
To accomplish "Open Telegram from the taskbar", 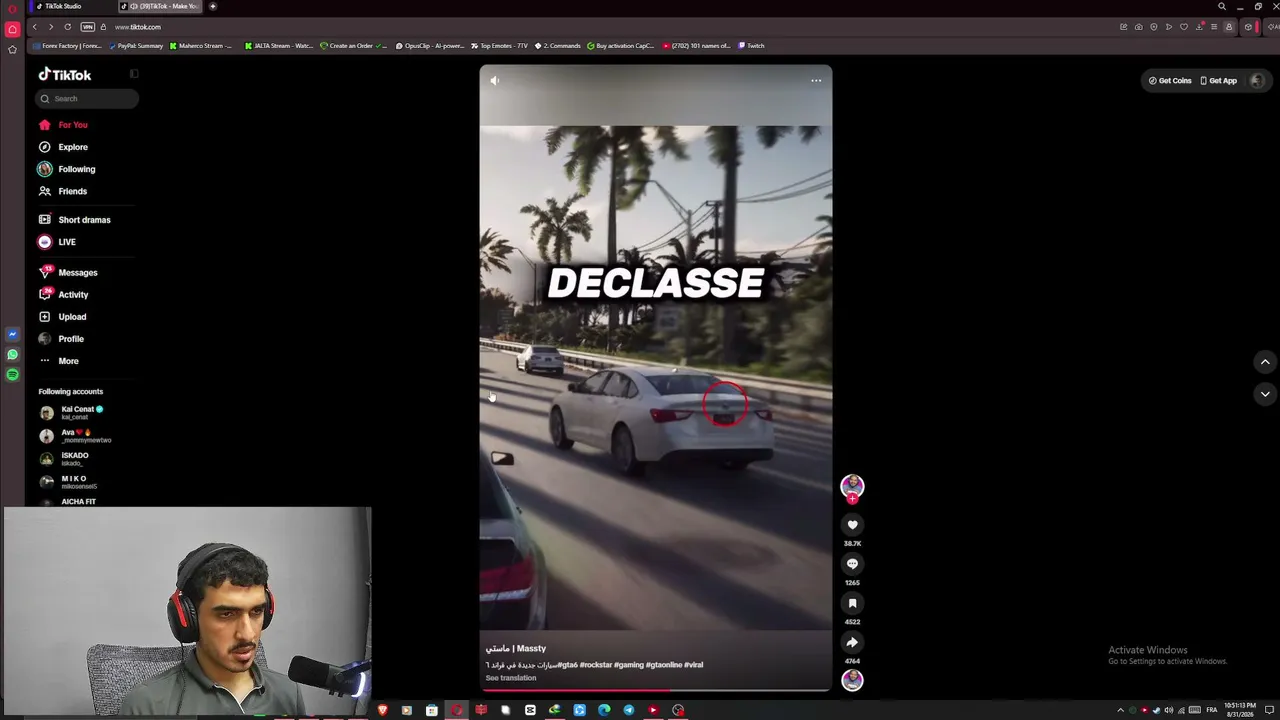I will coord(628,710).
